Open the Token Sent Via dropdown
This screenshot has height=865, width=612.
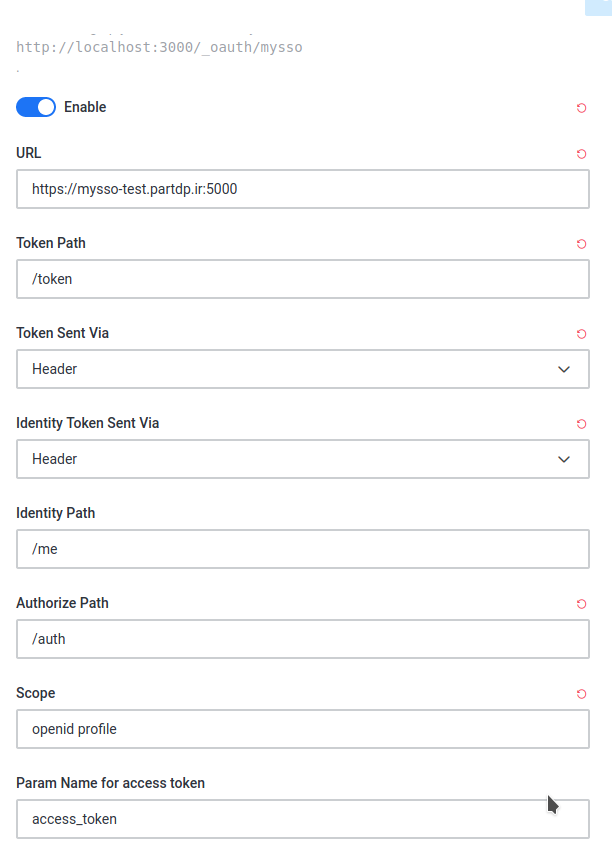300,369
